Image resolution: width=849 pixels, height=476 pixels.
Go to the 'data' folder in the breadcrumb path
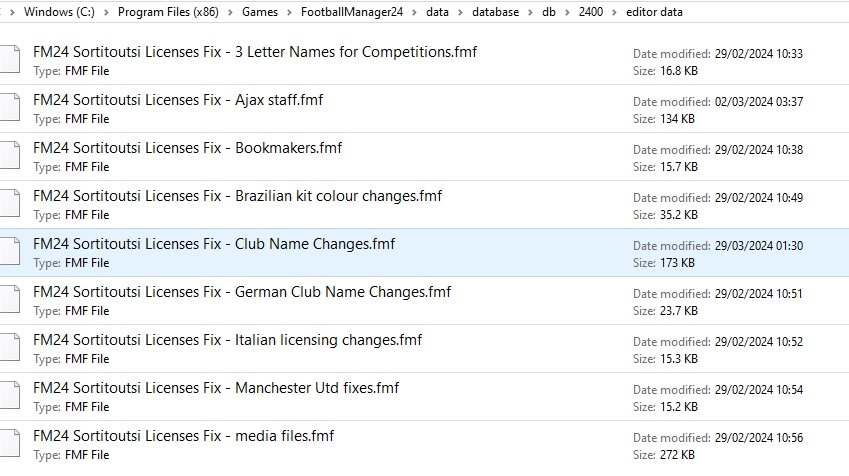click(437, 12)
